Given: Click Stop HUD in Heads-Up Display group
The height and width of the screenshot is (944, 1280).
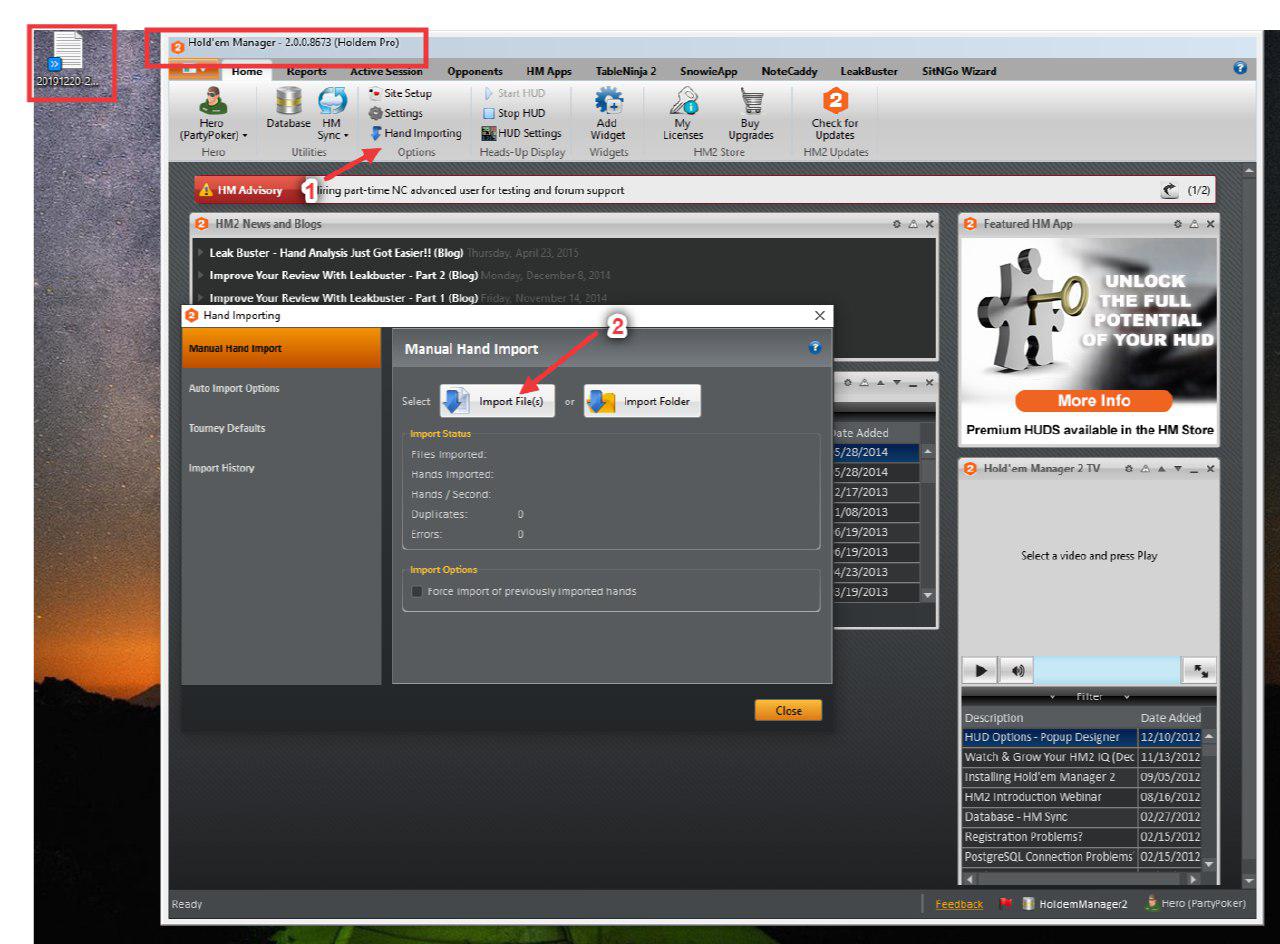Looking at the screenshot, I should pos(514,113).
